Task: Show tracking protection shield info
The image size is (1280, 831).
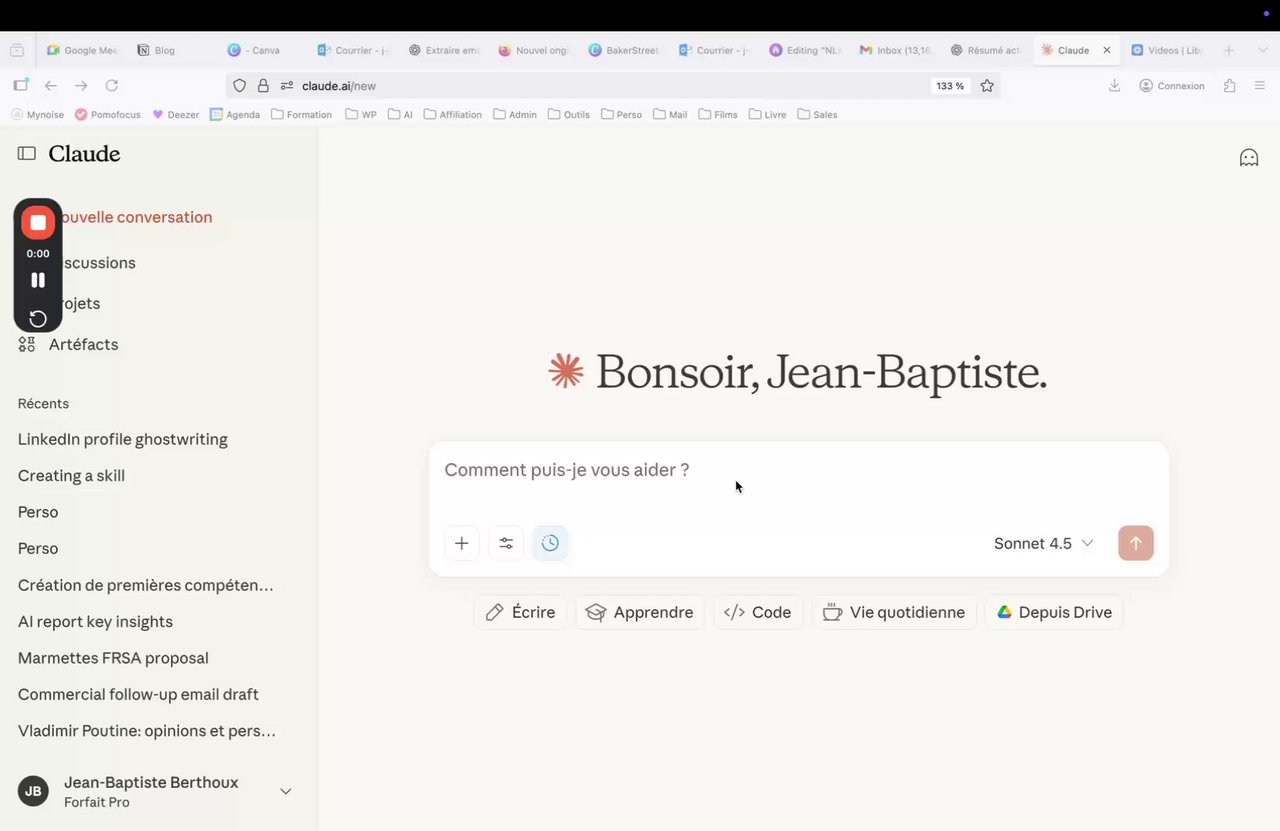Action: [x=239, y=86]
